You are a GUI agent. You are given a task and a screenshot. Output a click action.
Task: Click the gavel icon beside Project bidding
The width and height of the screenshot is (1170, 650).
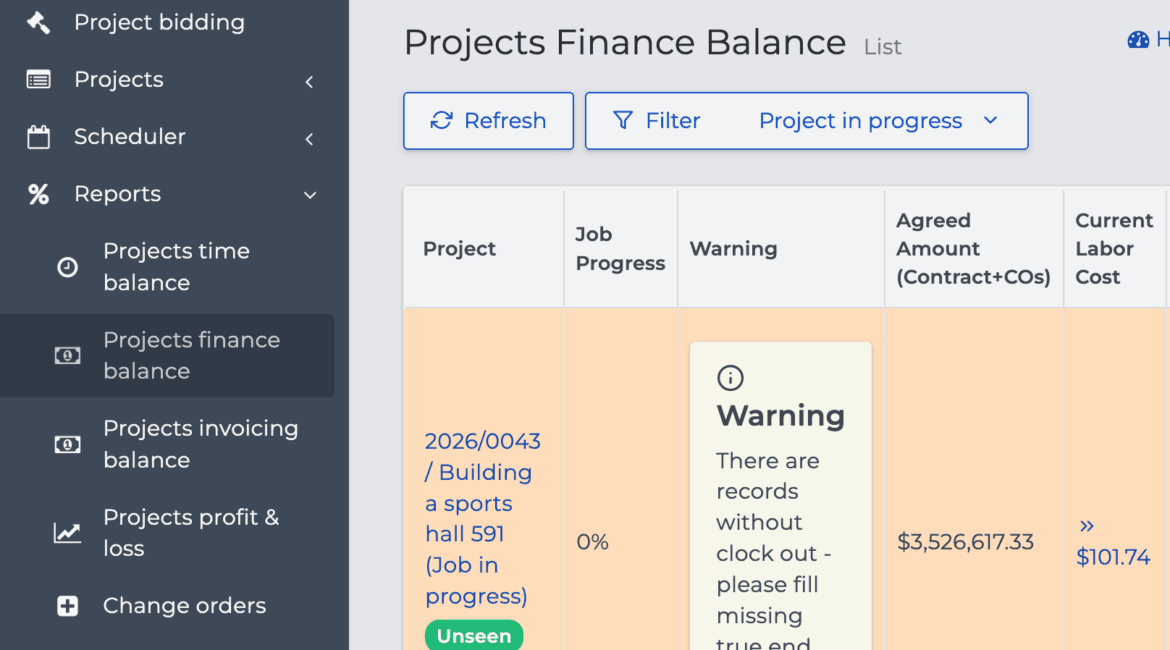click(38, 22)
